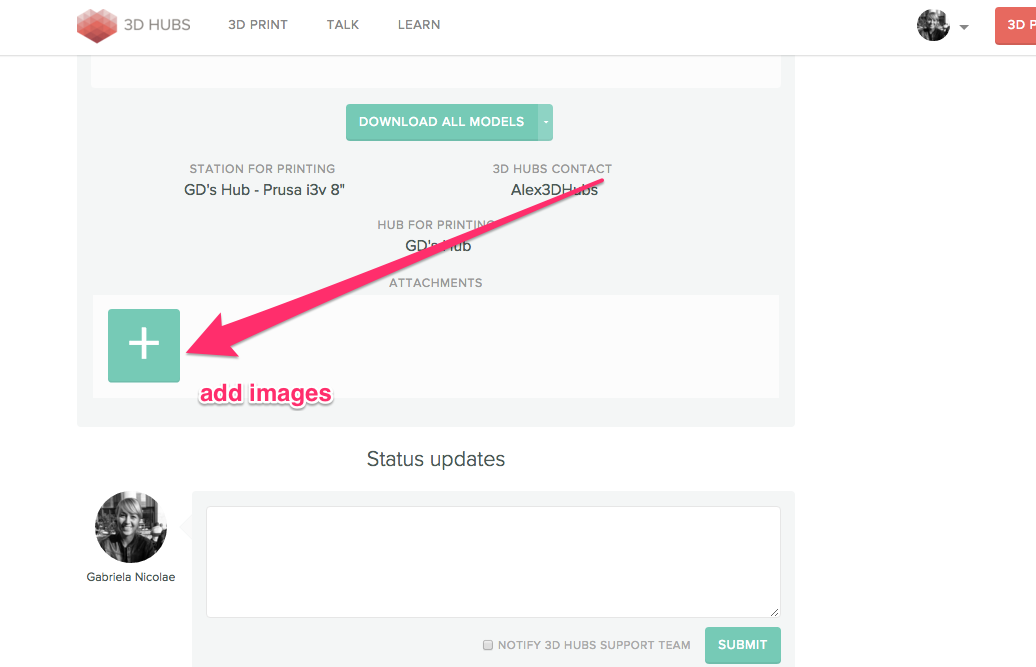Click the red button at top right
This screenshot has height=667, width=1036.
point(1015,26)
